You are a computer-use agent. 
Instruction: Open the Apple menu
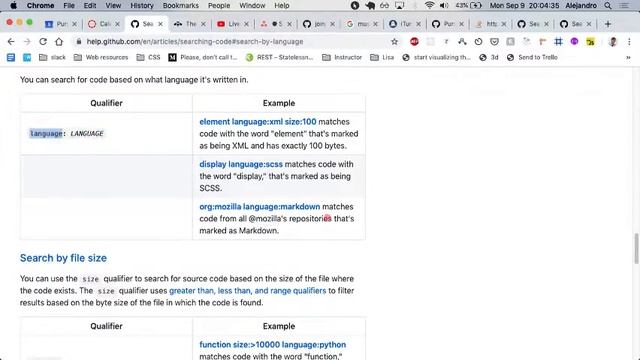tap(13, 6)
